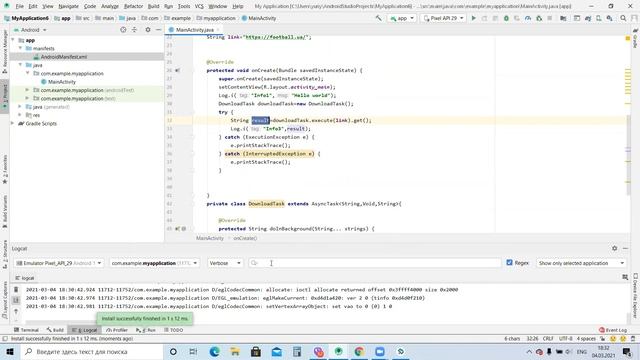Open the Build menu

point(153,6)
